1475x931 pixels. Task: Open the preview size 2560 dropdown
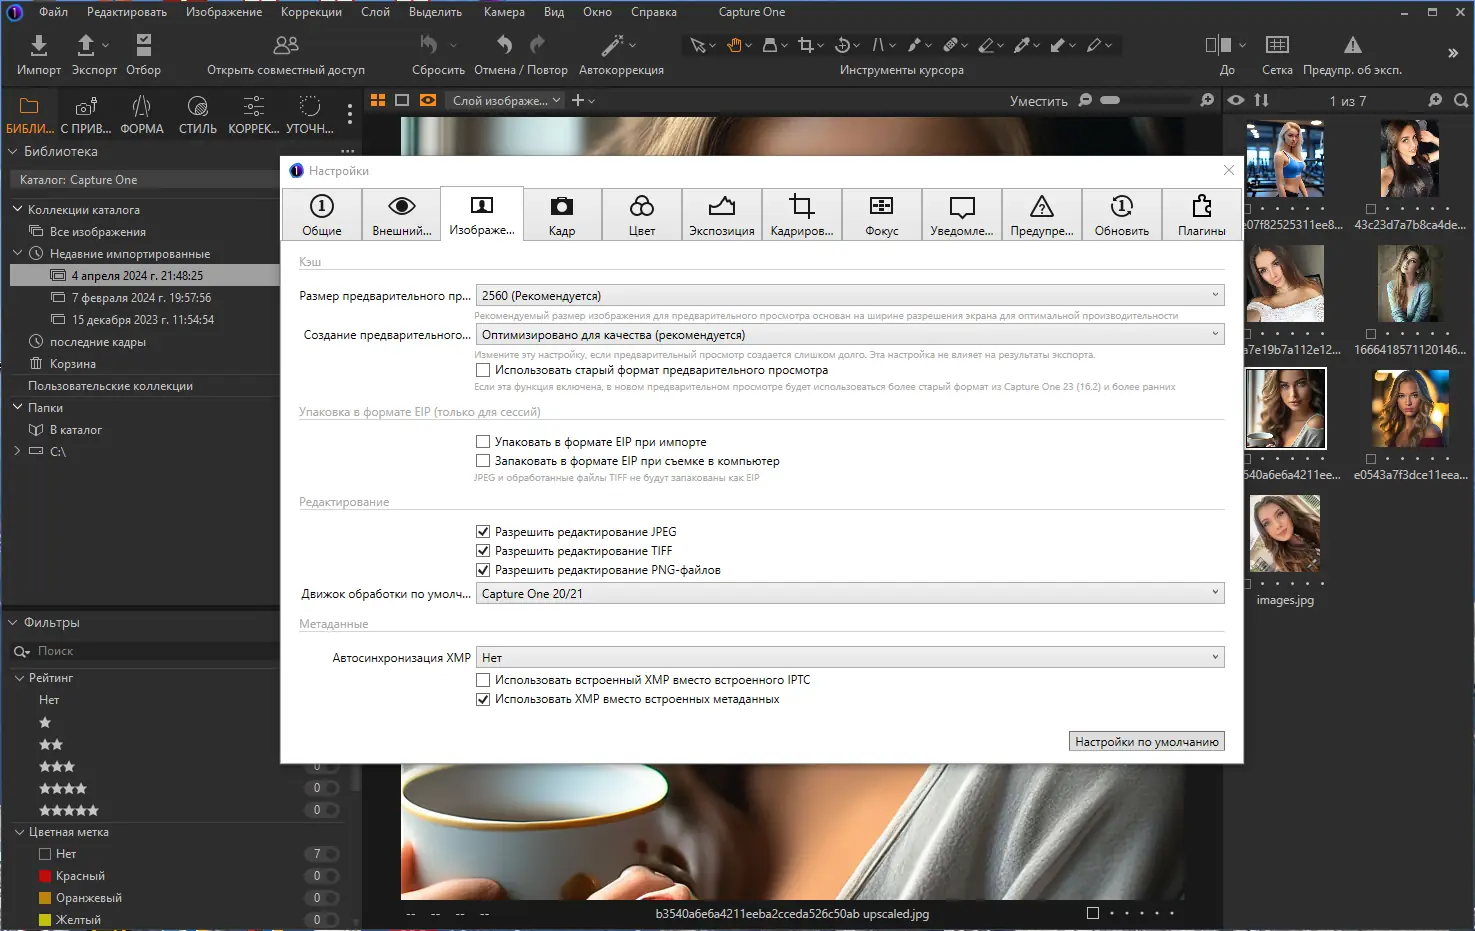pyautogui.click(x=849, y=296)
